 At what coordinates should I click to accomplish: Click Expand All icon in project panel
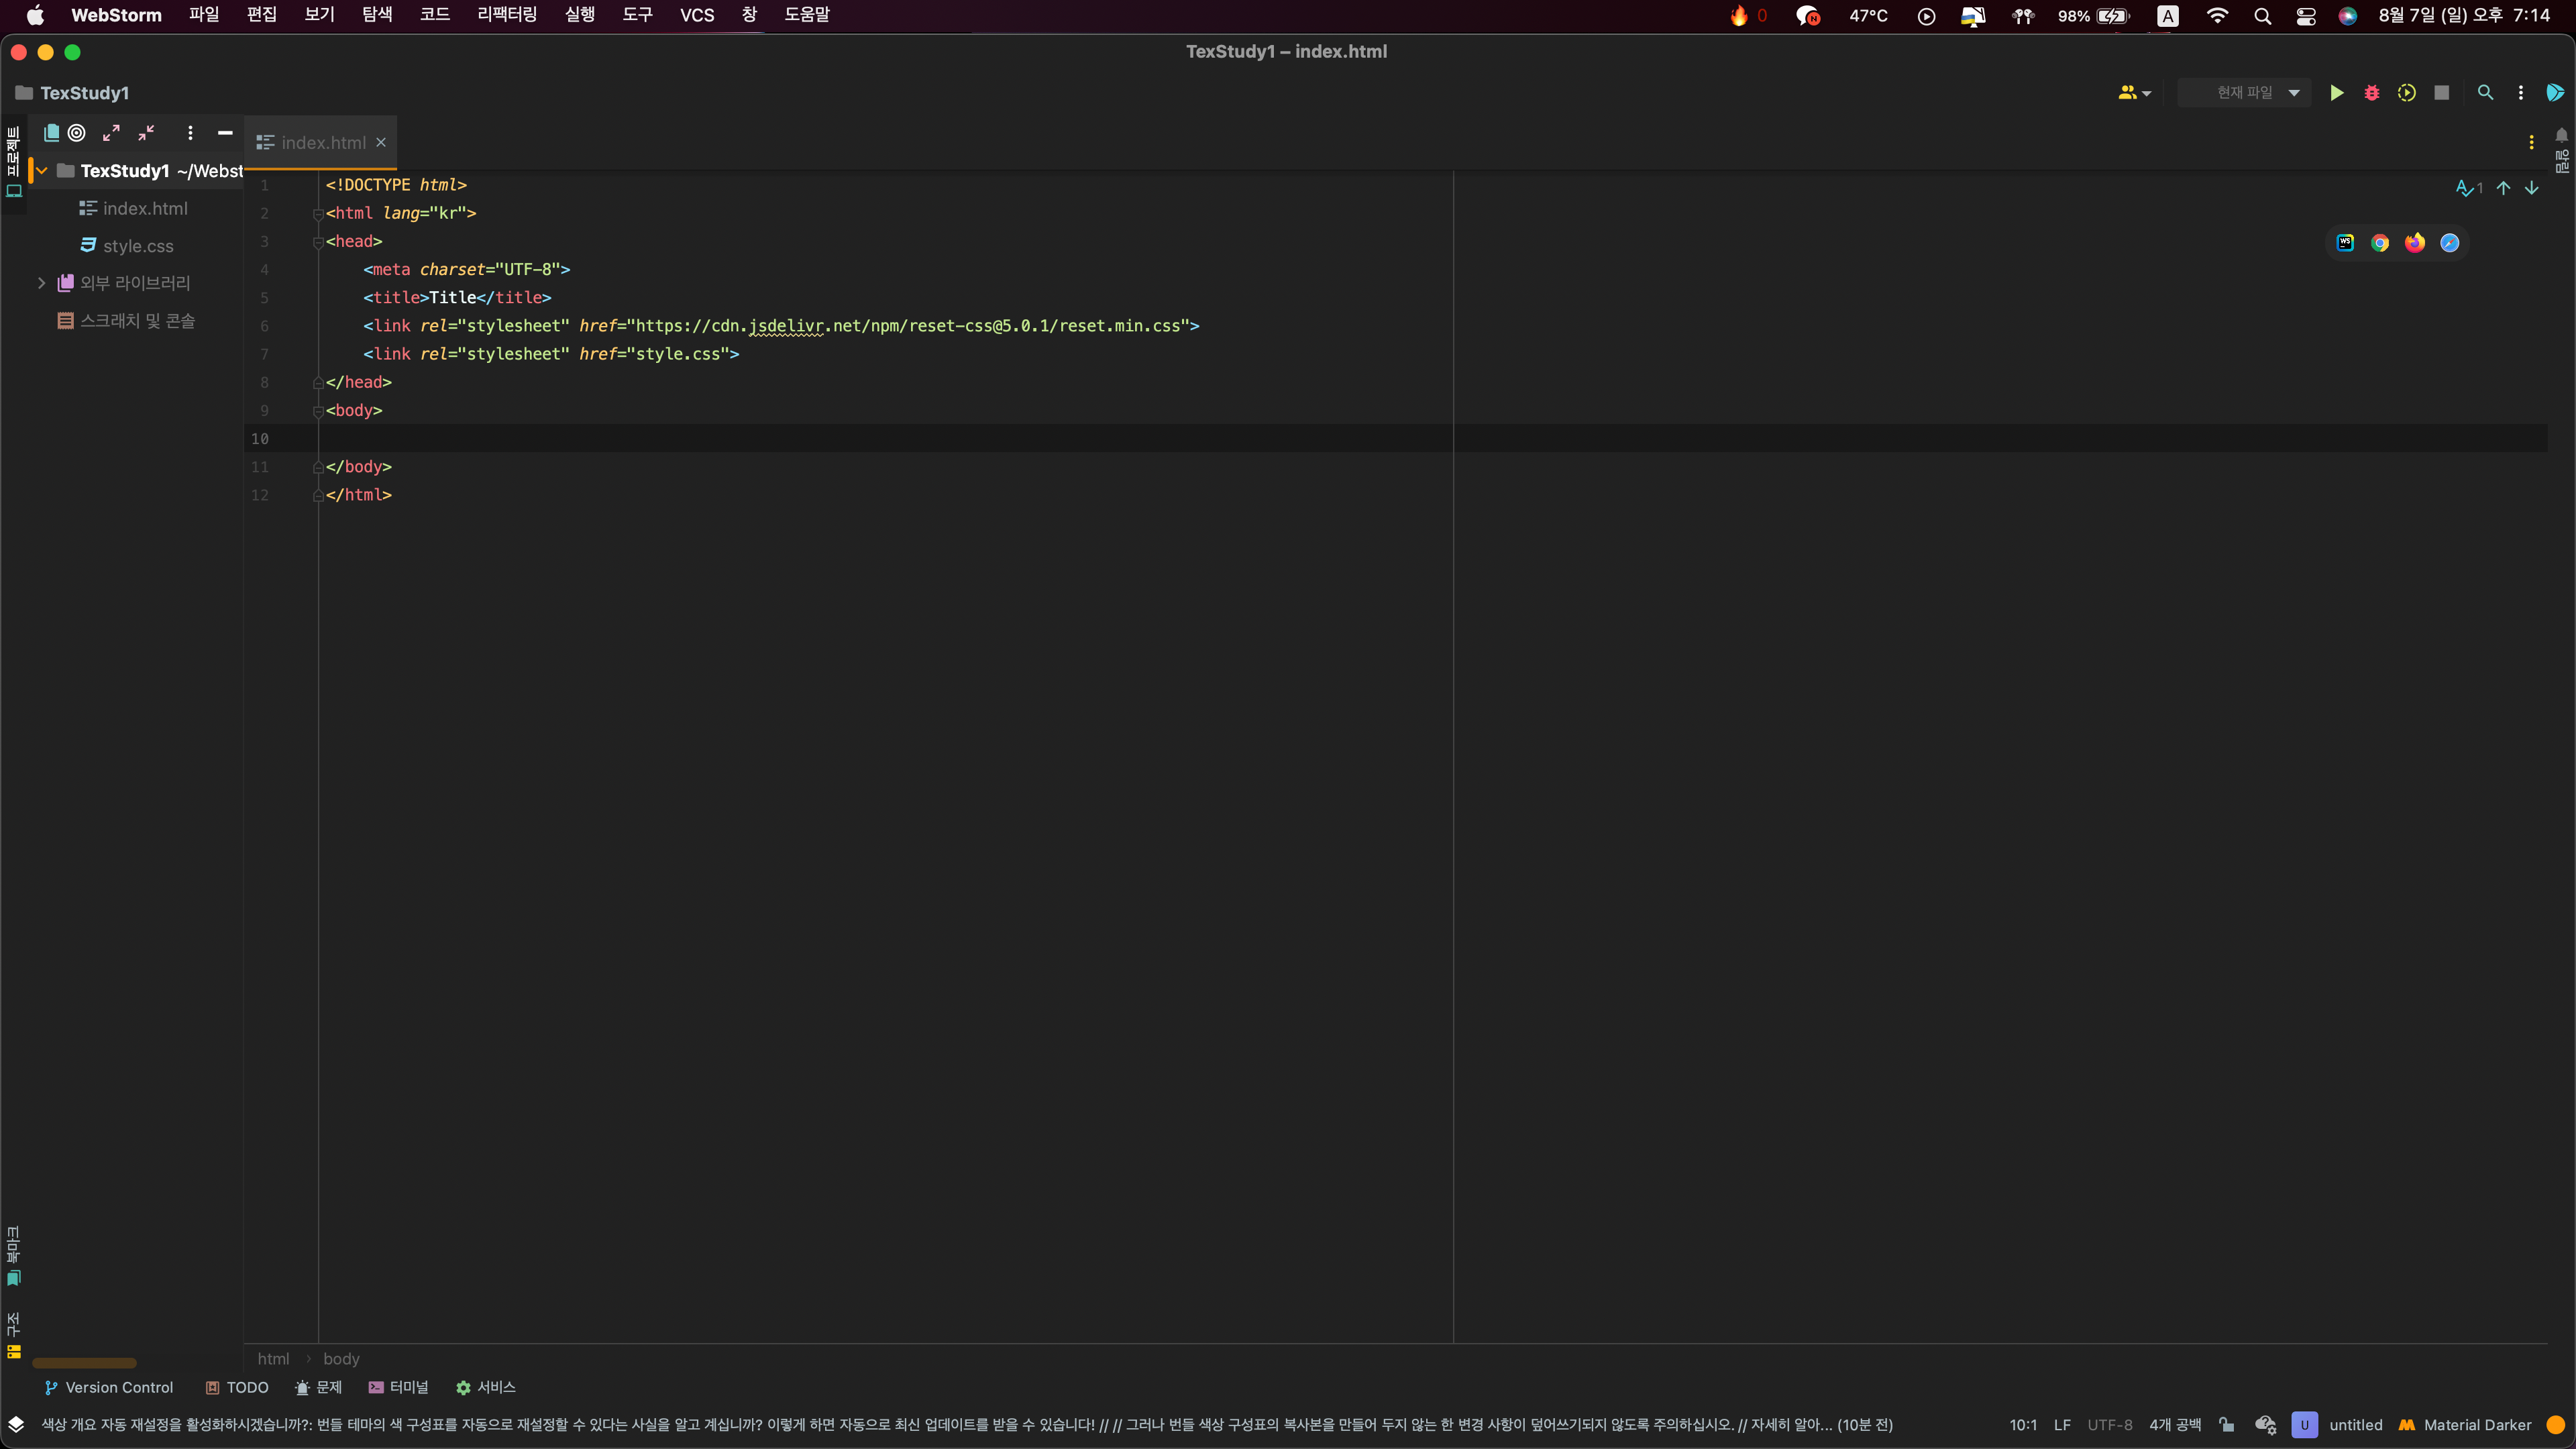click(x=111, y=132)
